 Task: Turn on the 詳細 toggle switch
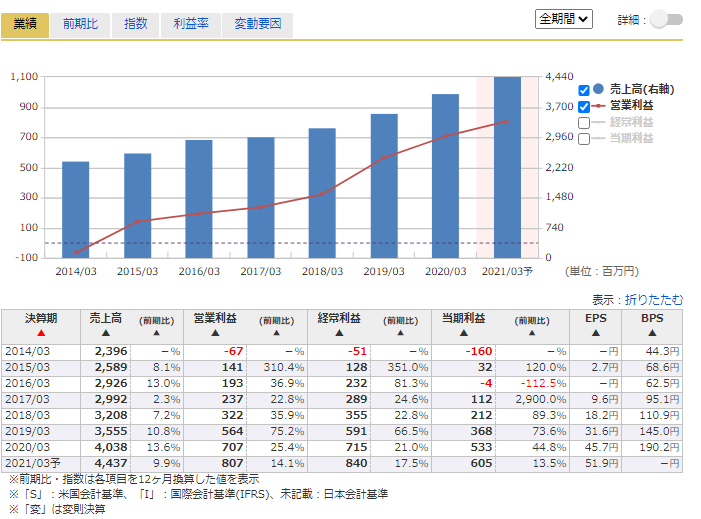pyautogui.click(x=665, y=19)
